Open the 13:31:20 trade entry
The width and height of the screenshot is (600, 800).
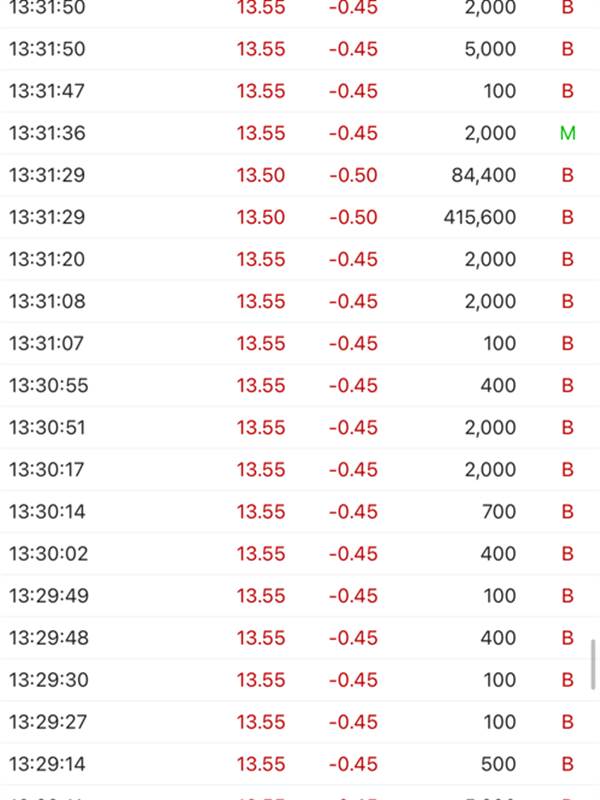point(300,259)
